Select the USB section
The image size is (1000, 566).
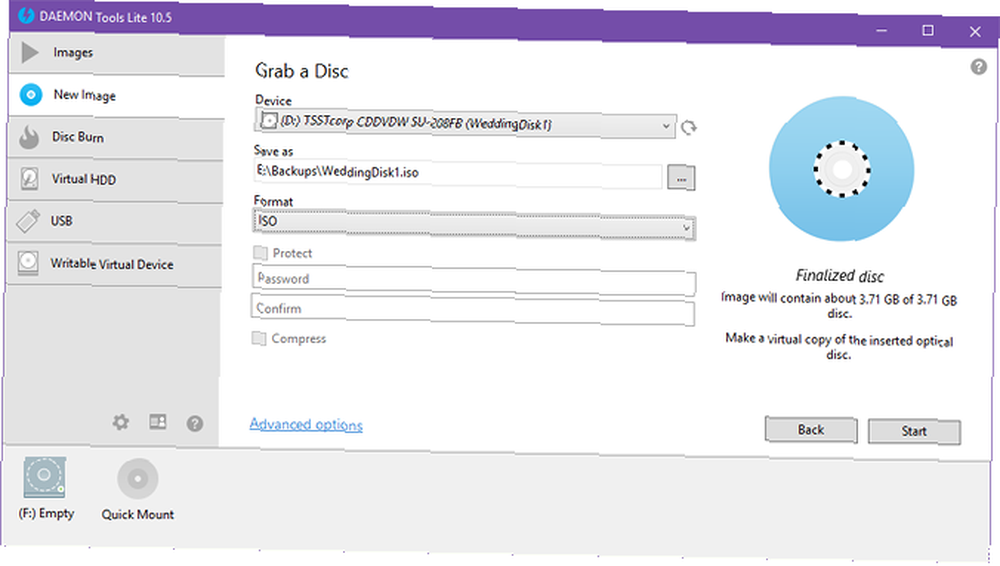[115, 222]
